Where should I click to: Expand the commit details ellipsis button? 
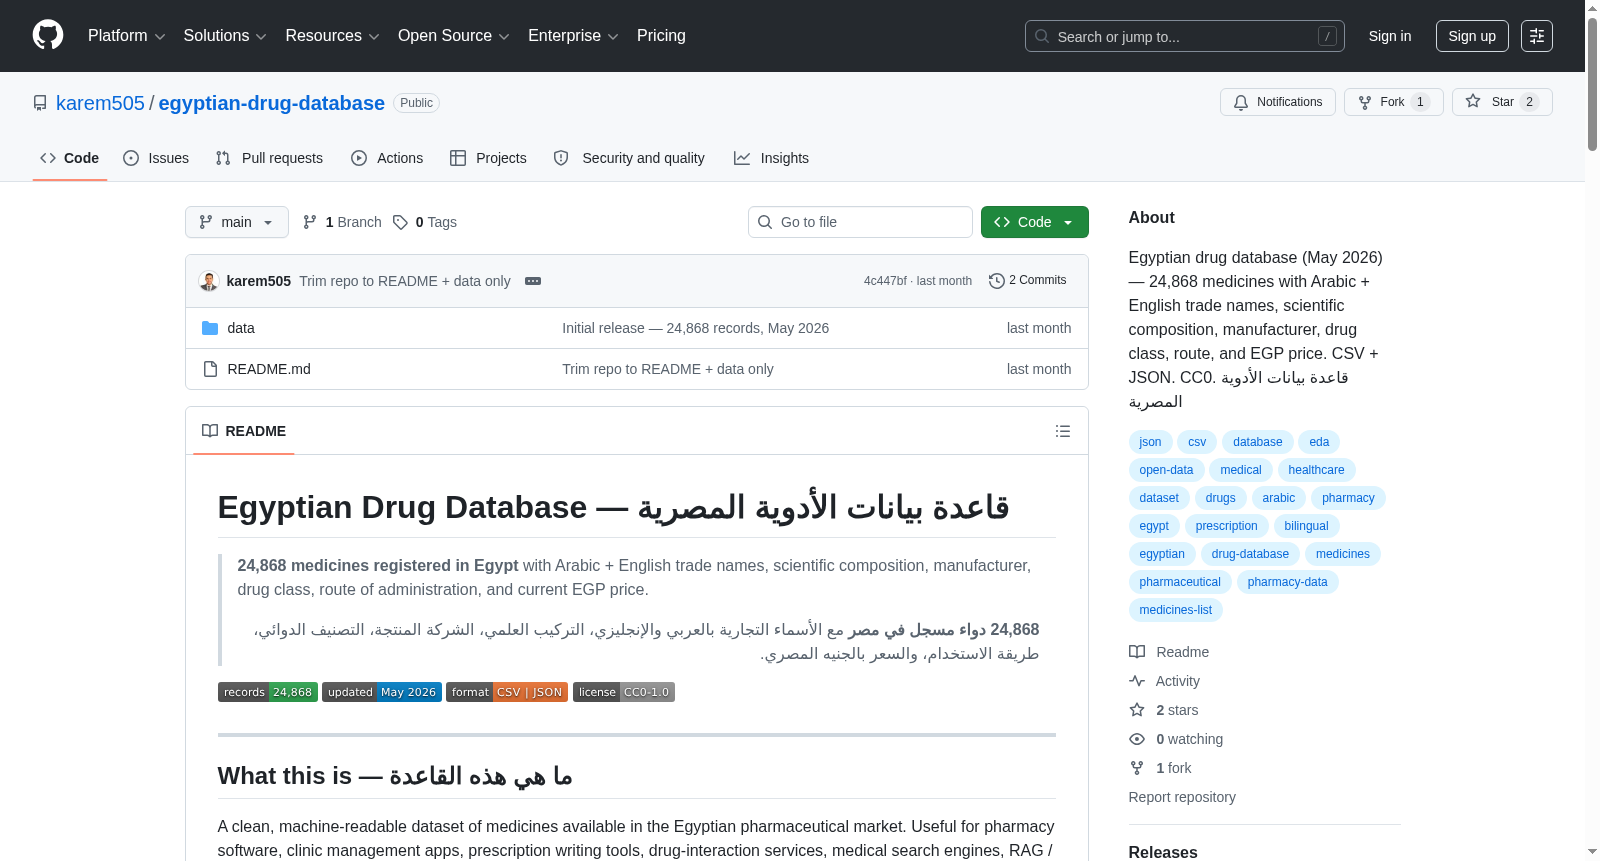point(533,281)
